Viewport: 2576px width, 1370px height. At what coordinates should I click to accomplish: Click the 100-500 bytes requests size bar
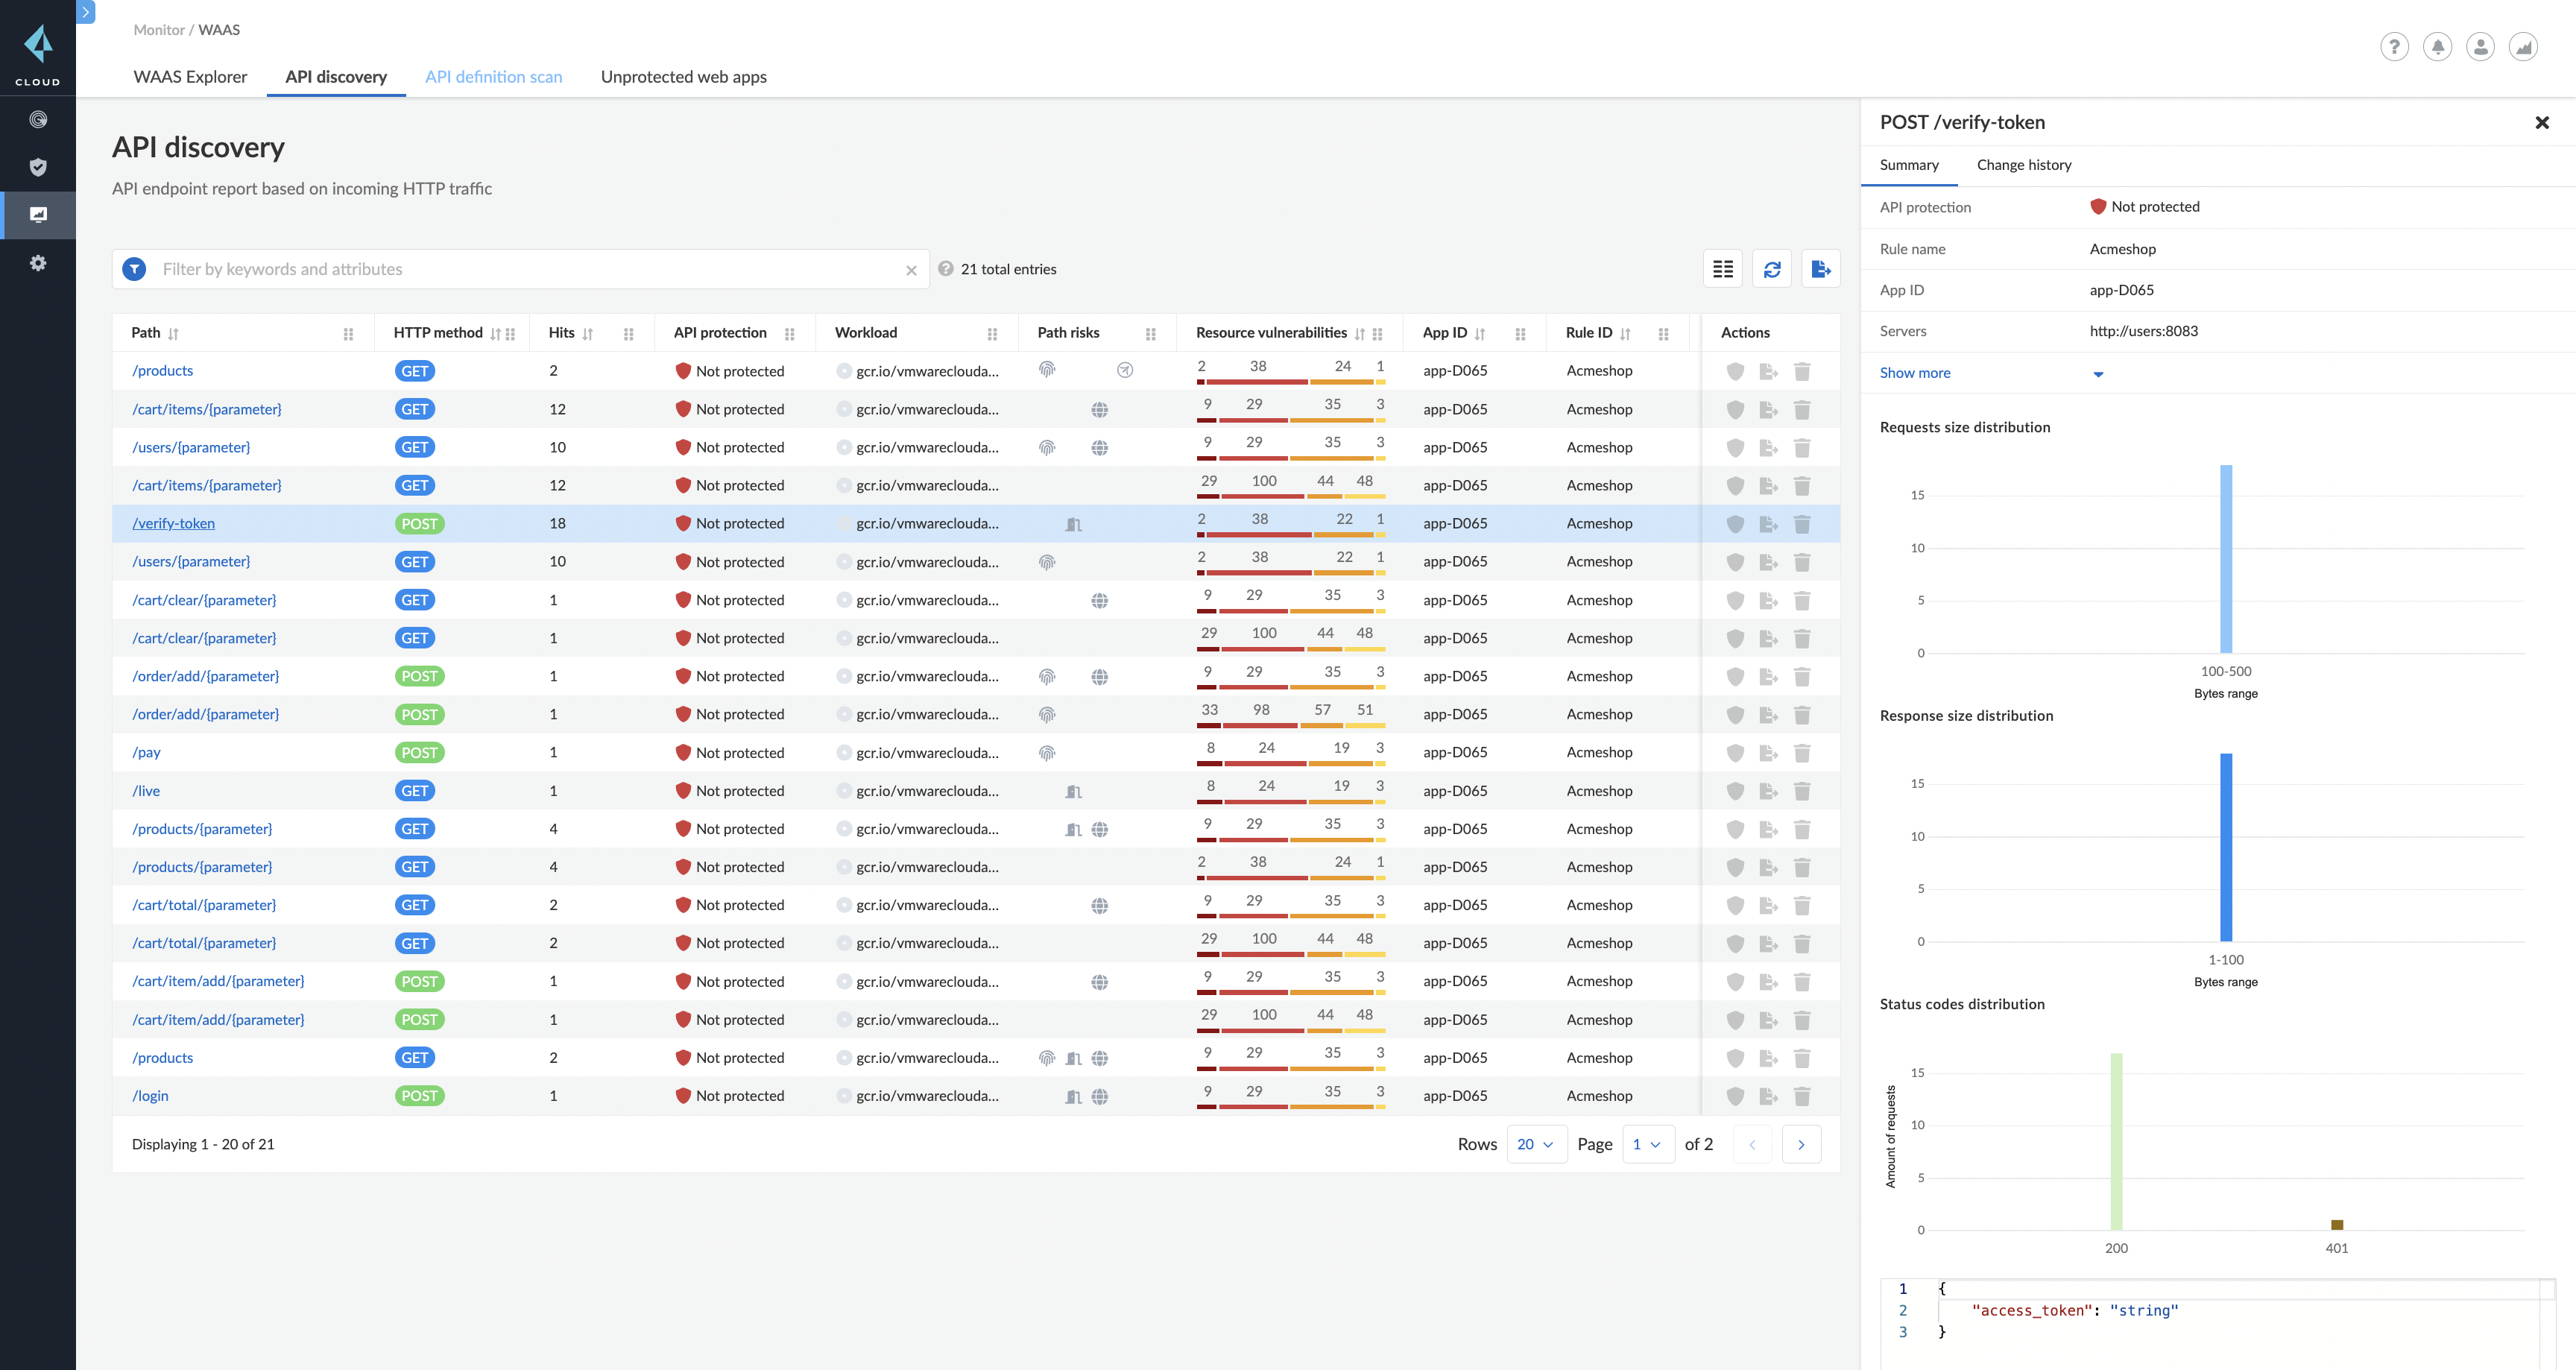tap(2225, 559)
